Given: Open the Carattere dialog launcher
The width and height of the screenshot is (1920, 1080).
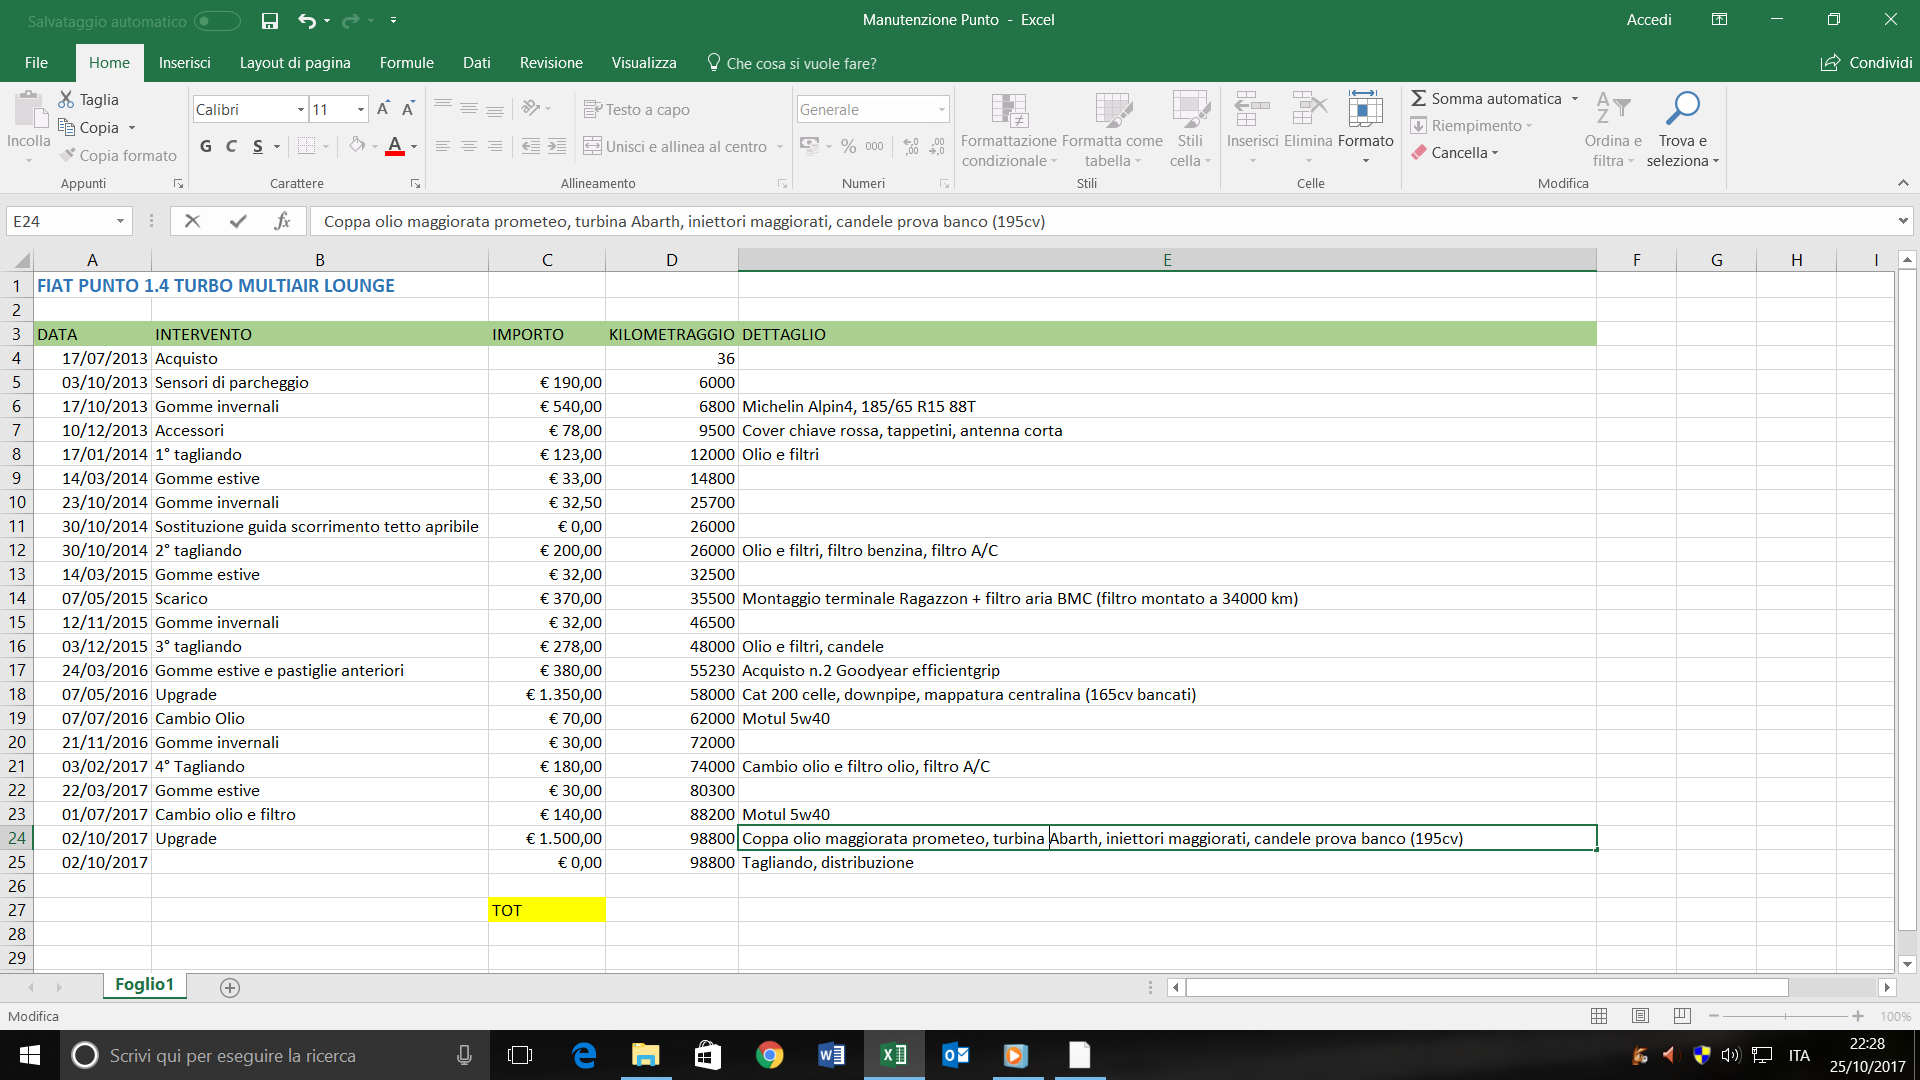Looking at the screenshot, I should tap(415, 184).
